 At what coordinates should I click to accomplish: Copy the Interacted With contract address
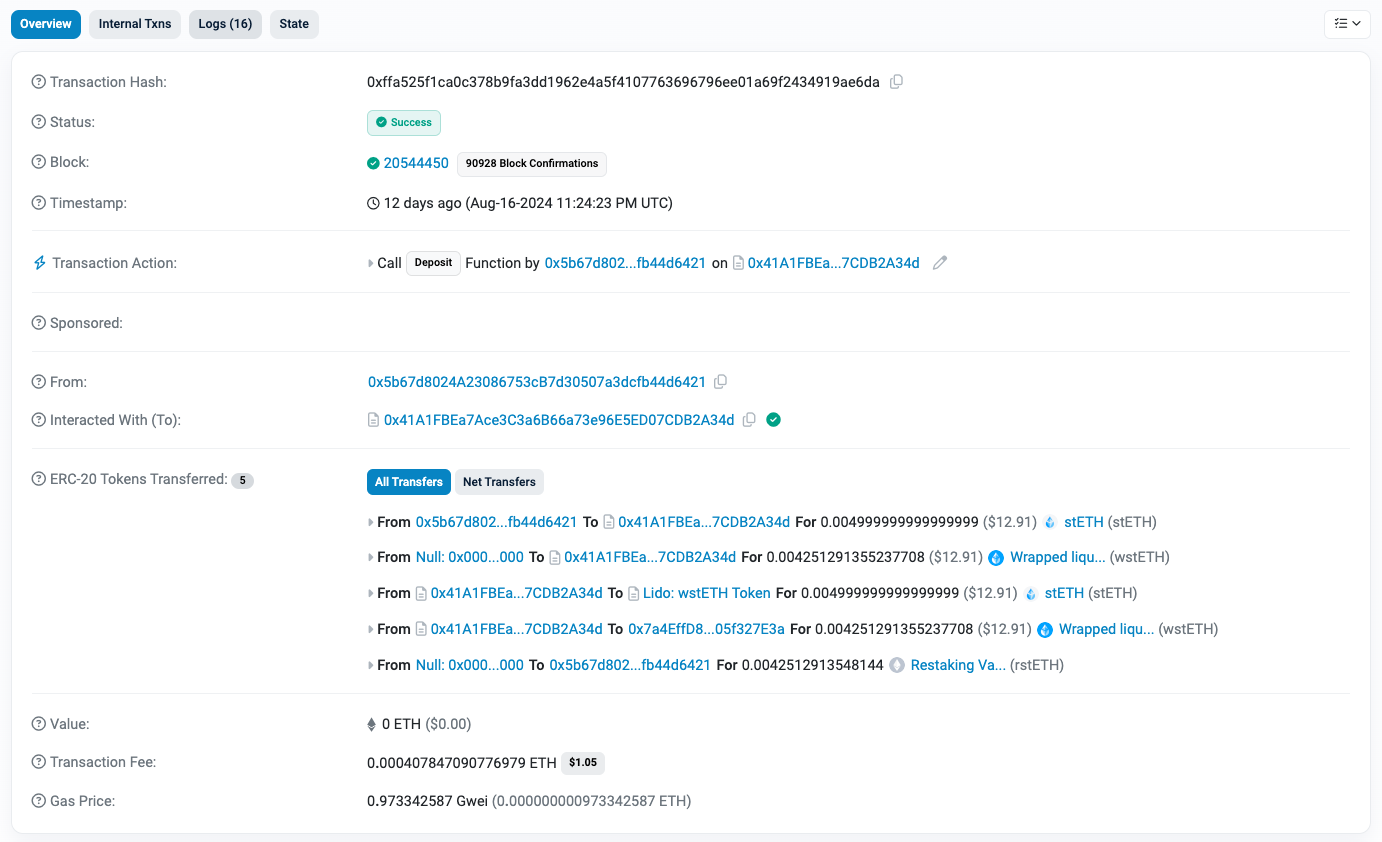click(x=749, y=420)
